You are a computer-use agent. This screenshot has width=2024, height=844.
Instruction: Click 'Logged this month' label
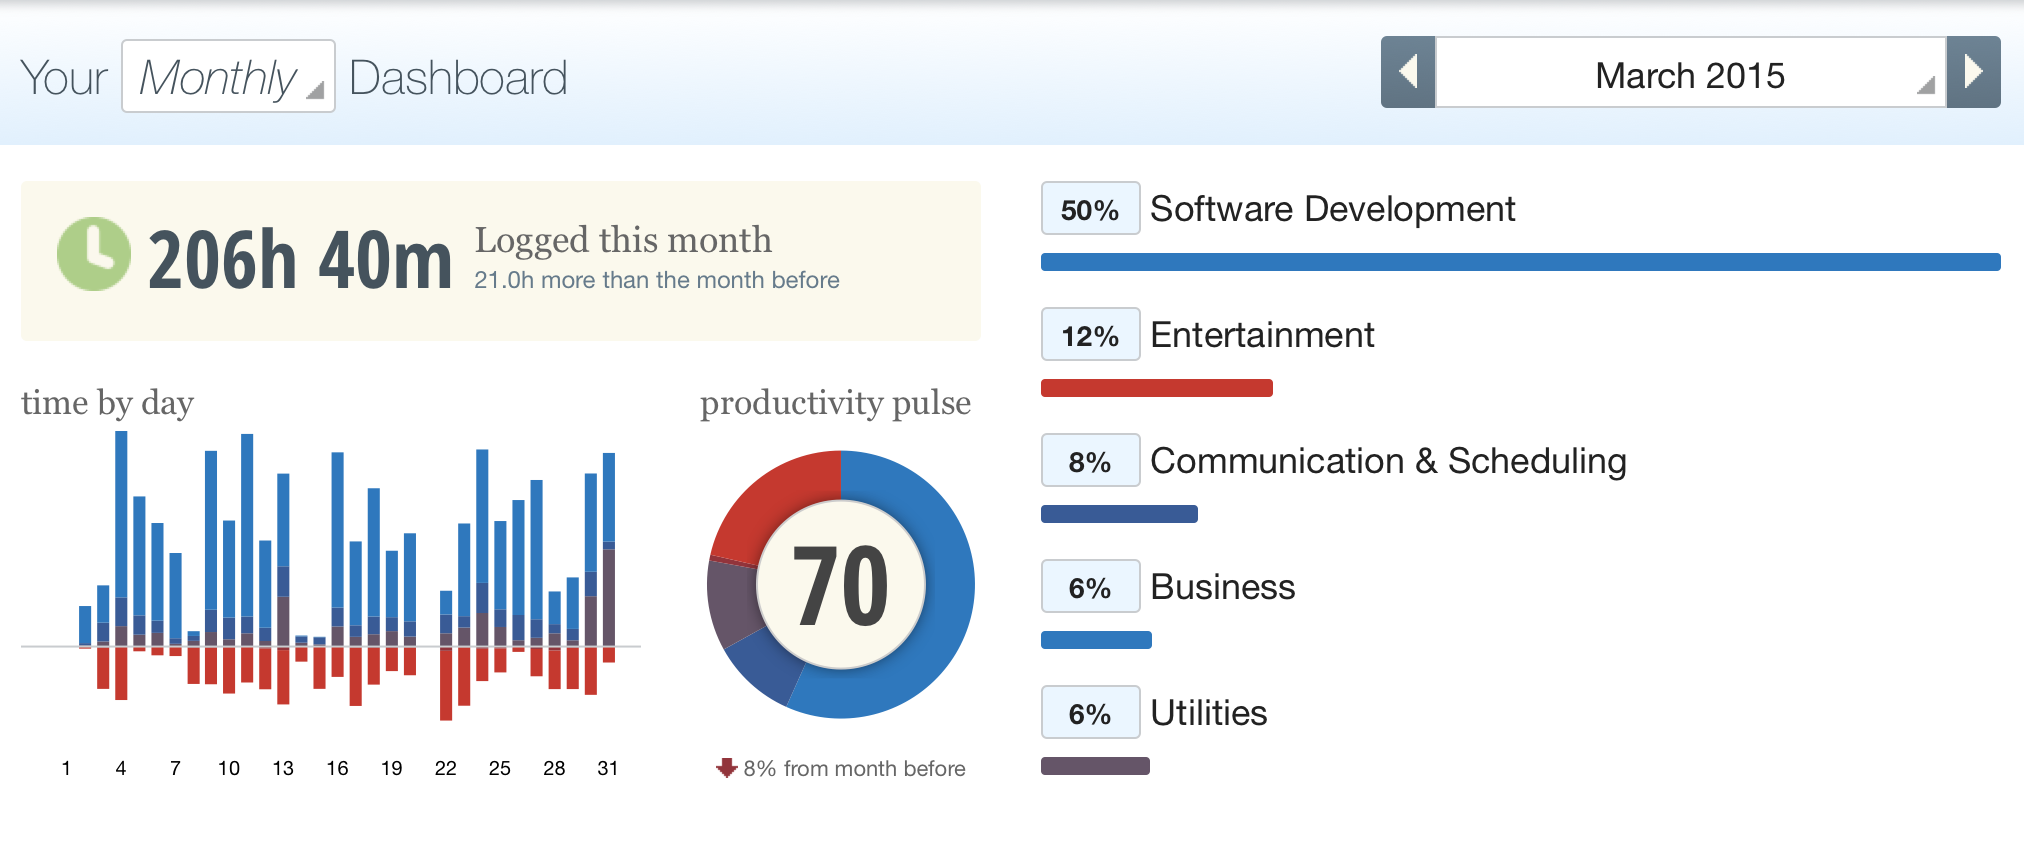623,240
